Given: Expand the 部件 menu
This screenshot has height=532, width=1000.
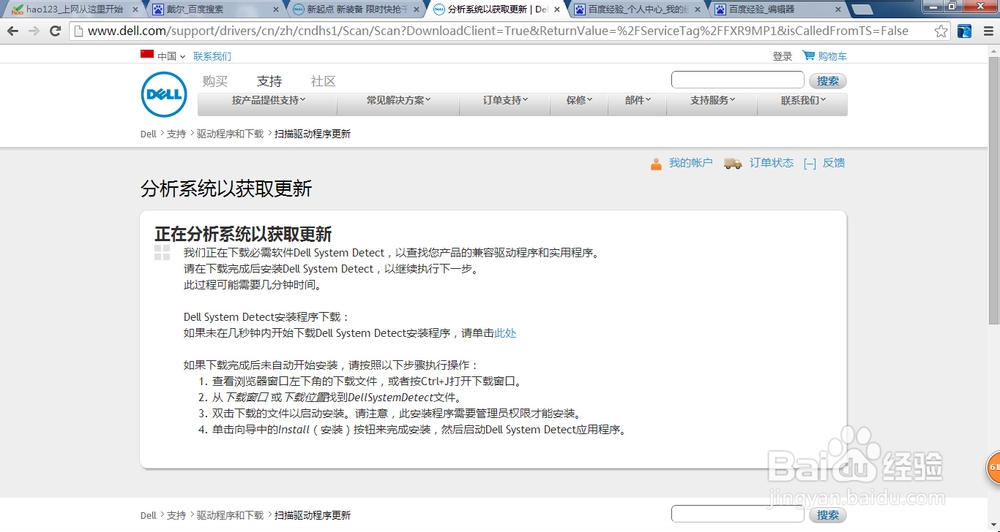Looking at the screenshot, I should 637,100.
